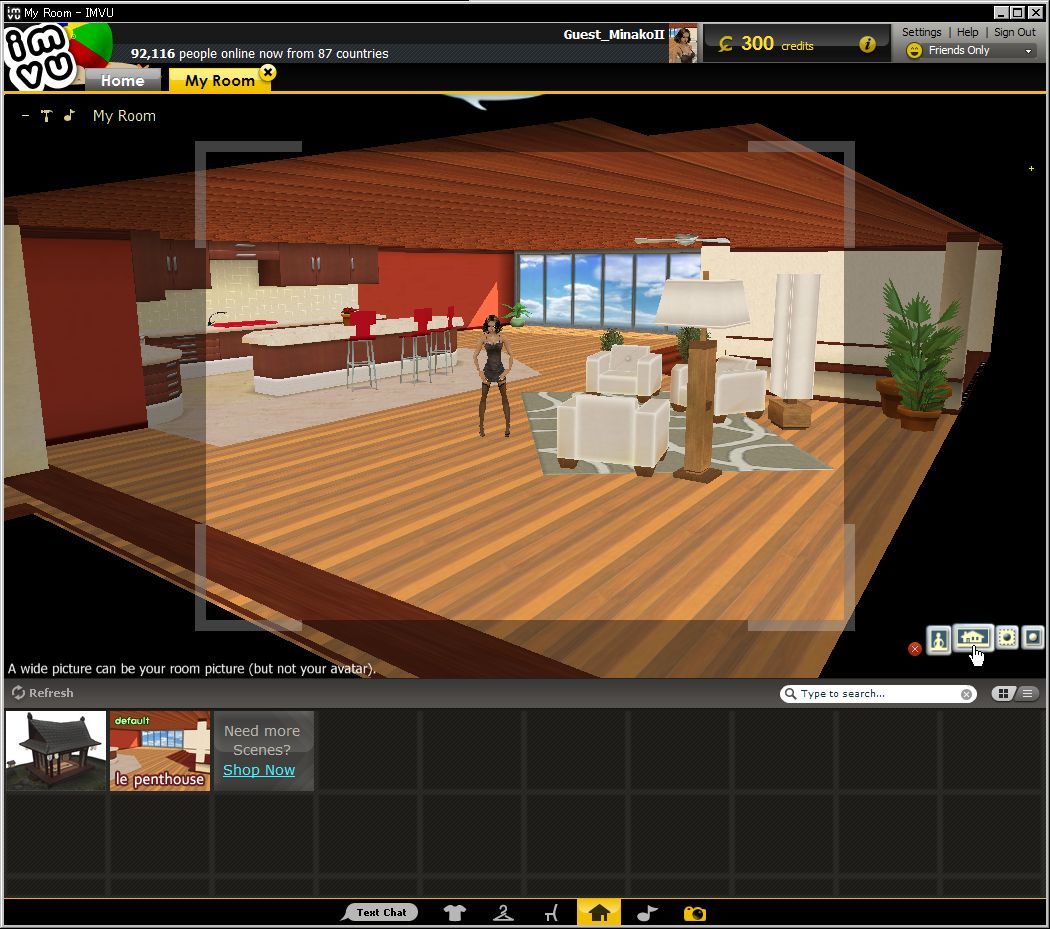Click the Shop Now link
Viewport: 1050px width, 929px height.
(x=258, y=770)
